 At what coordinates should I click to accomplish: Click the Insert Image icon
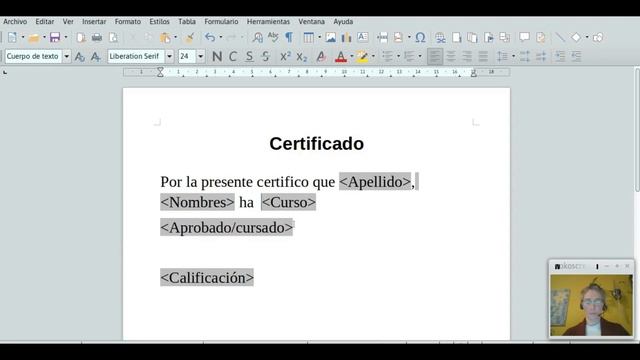click(x=331, y=38)
